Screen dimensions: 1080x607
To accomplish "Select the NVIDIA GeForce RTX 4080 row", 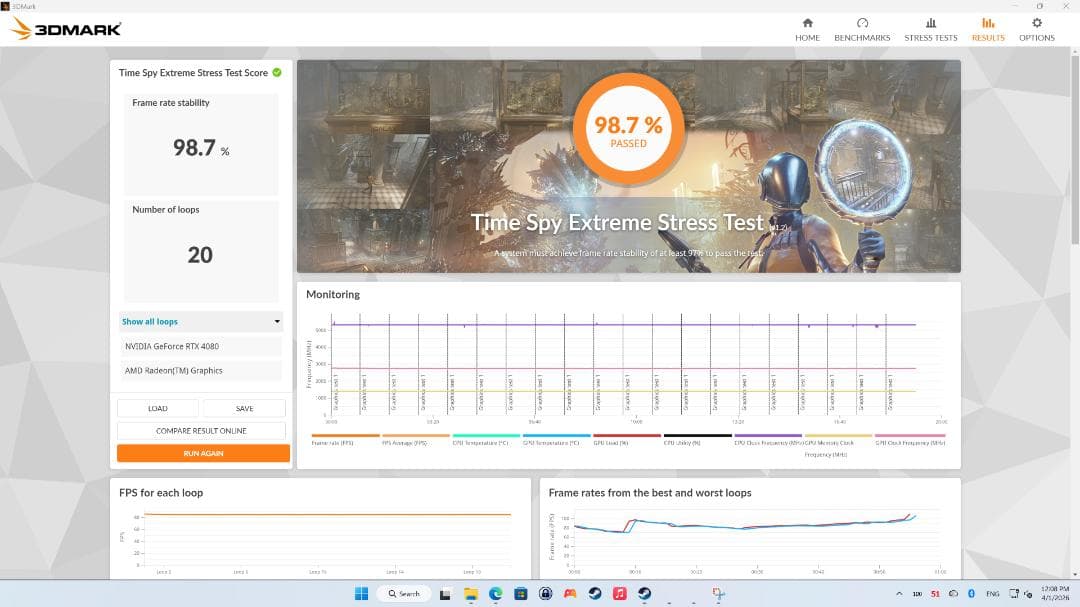I will (200, 347).
